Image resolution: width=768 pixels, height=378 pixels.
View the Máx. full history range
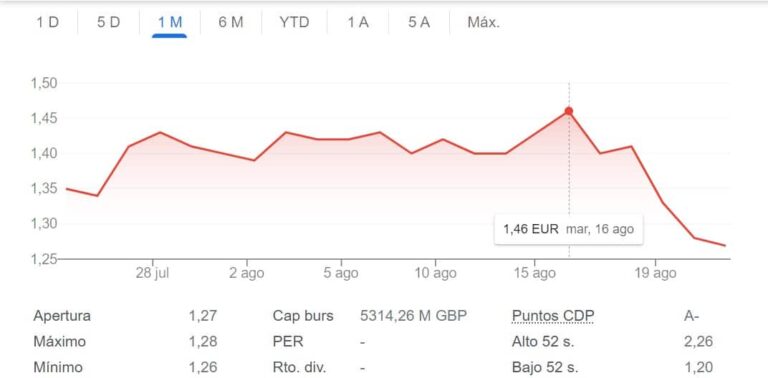(x=484, y=23)
